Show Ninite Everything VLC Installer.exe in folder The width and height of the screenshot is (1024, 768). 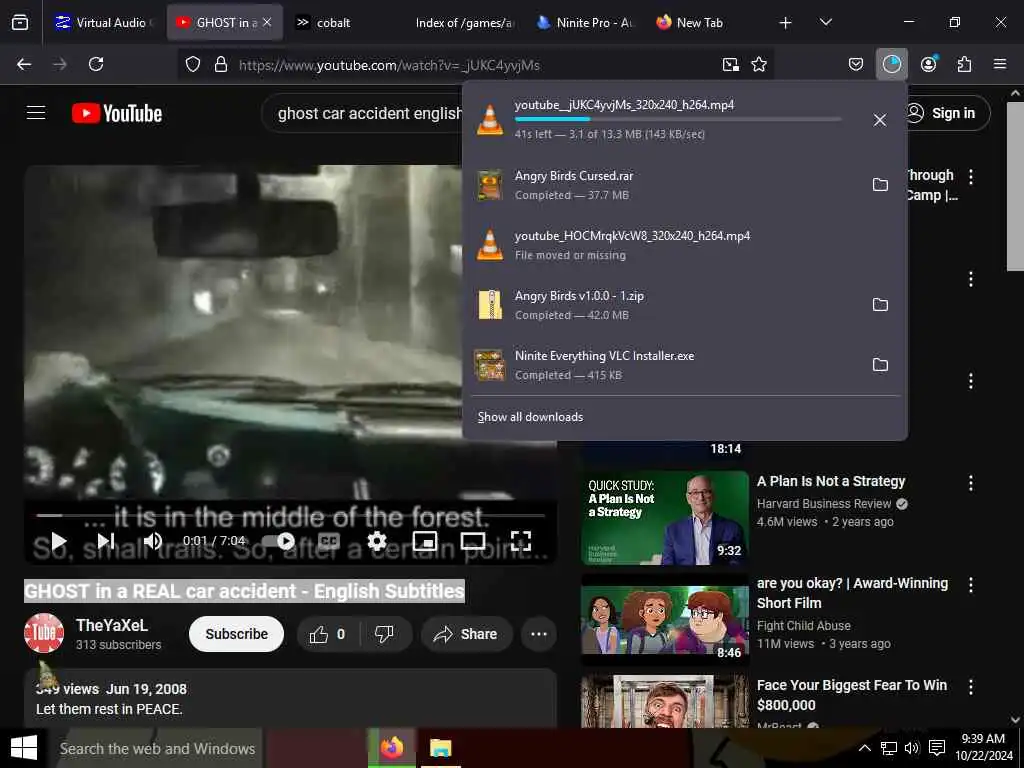point(880,364)
